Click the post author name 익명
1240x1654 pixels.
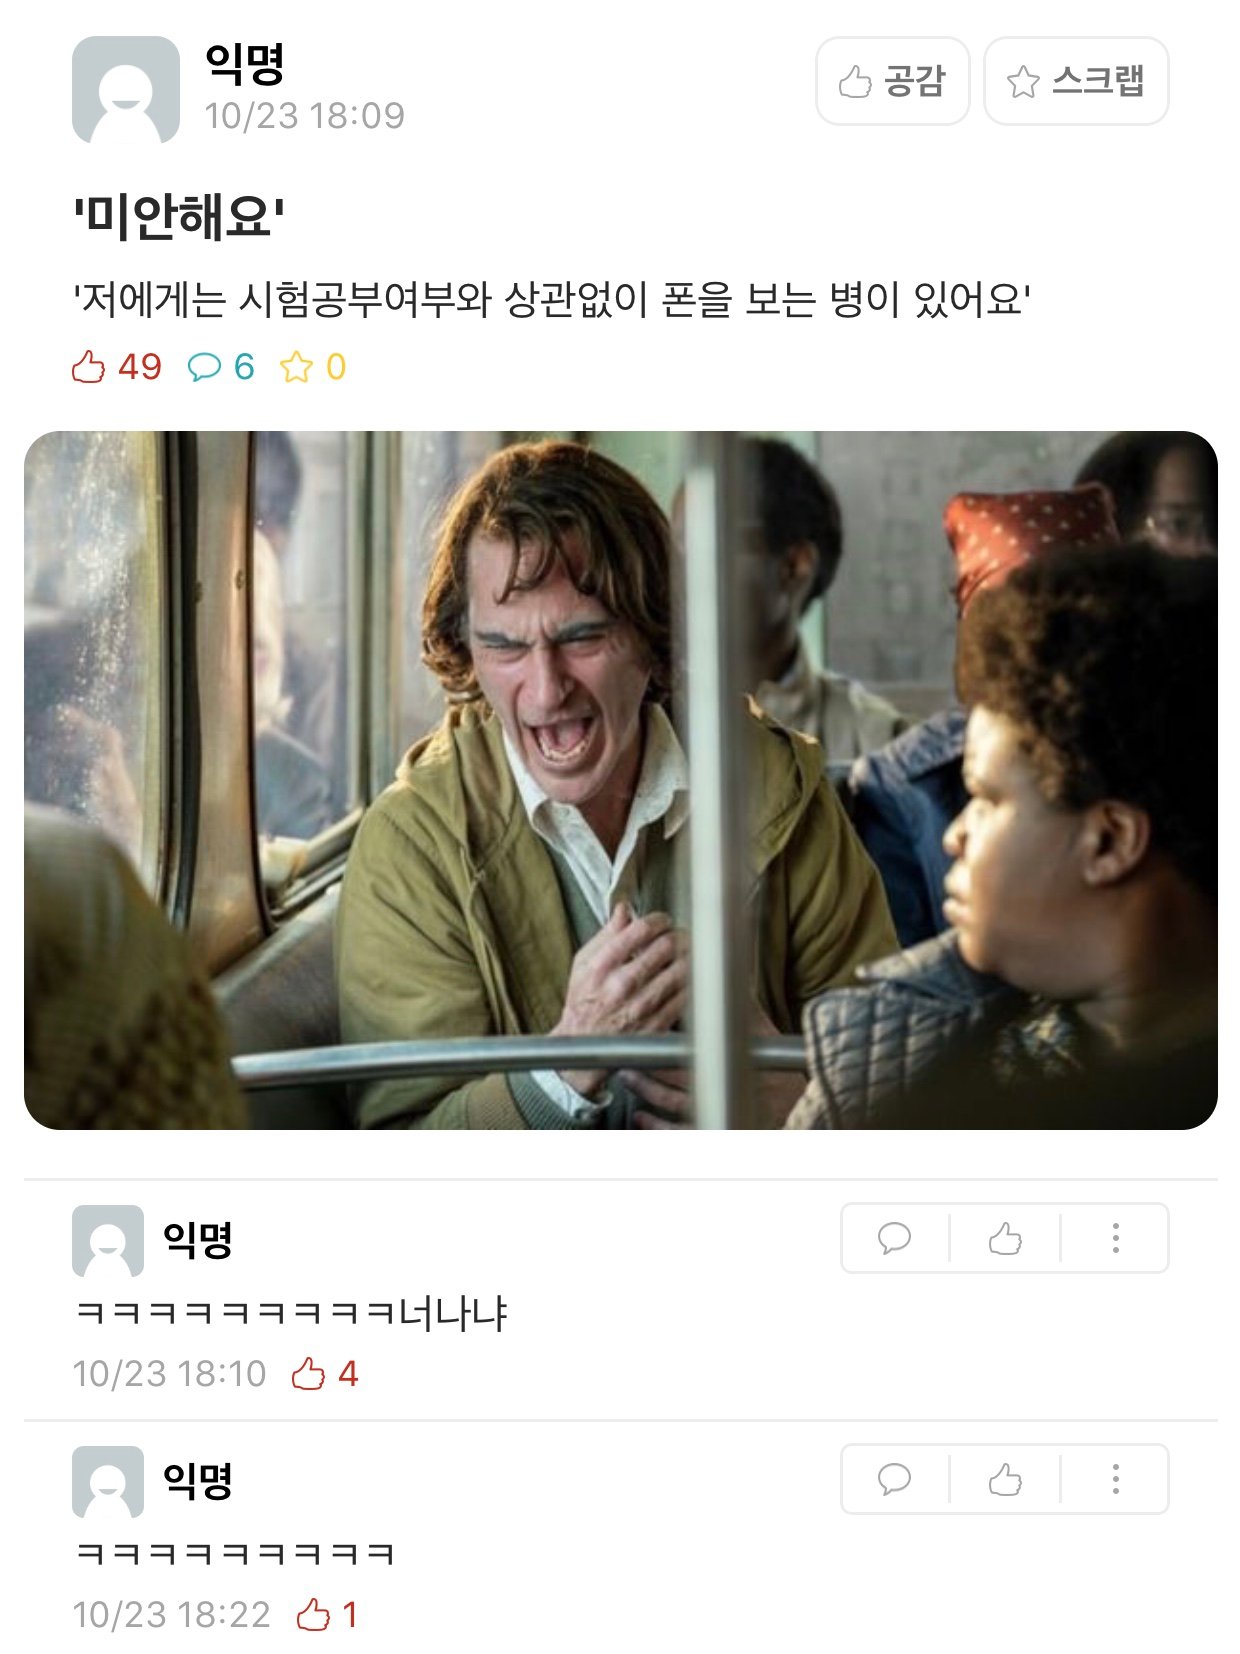[245, 63]
